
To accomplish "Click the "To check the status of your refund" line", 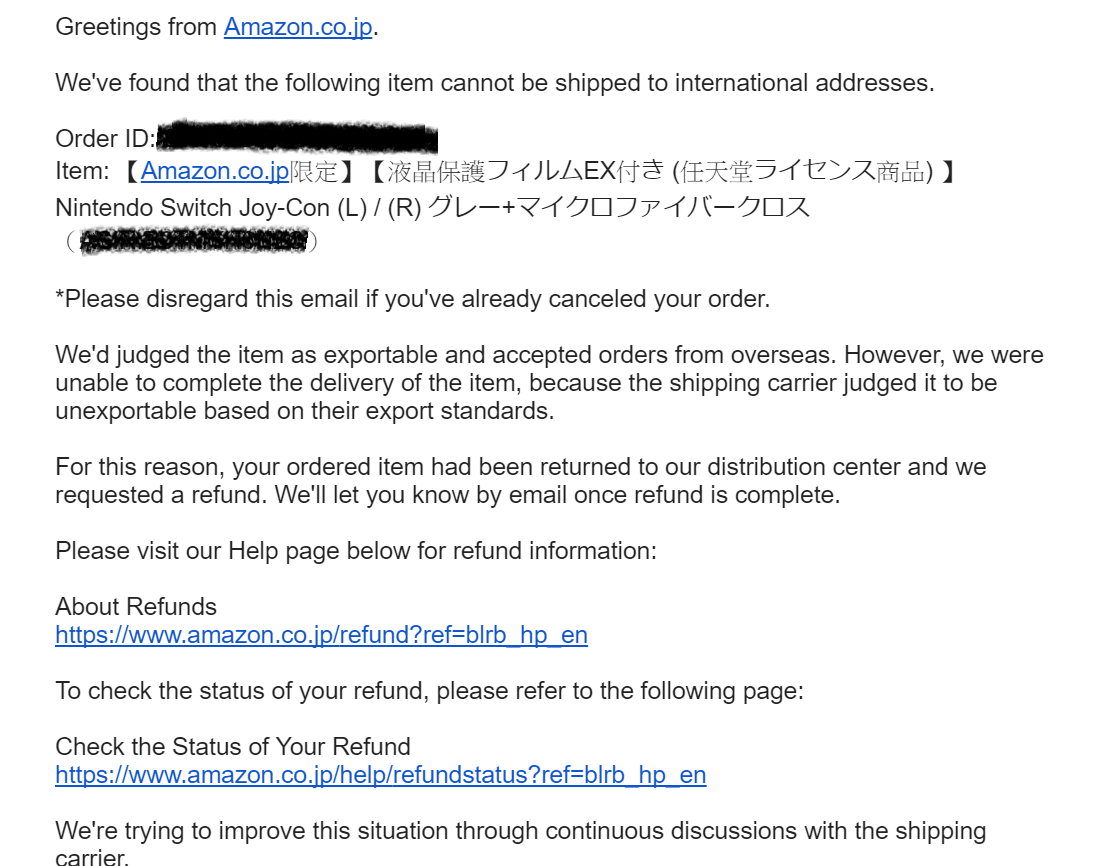I will (429, 691).
